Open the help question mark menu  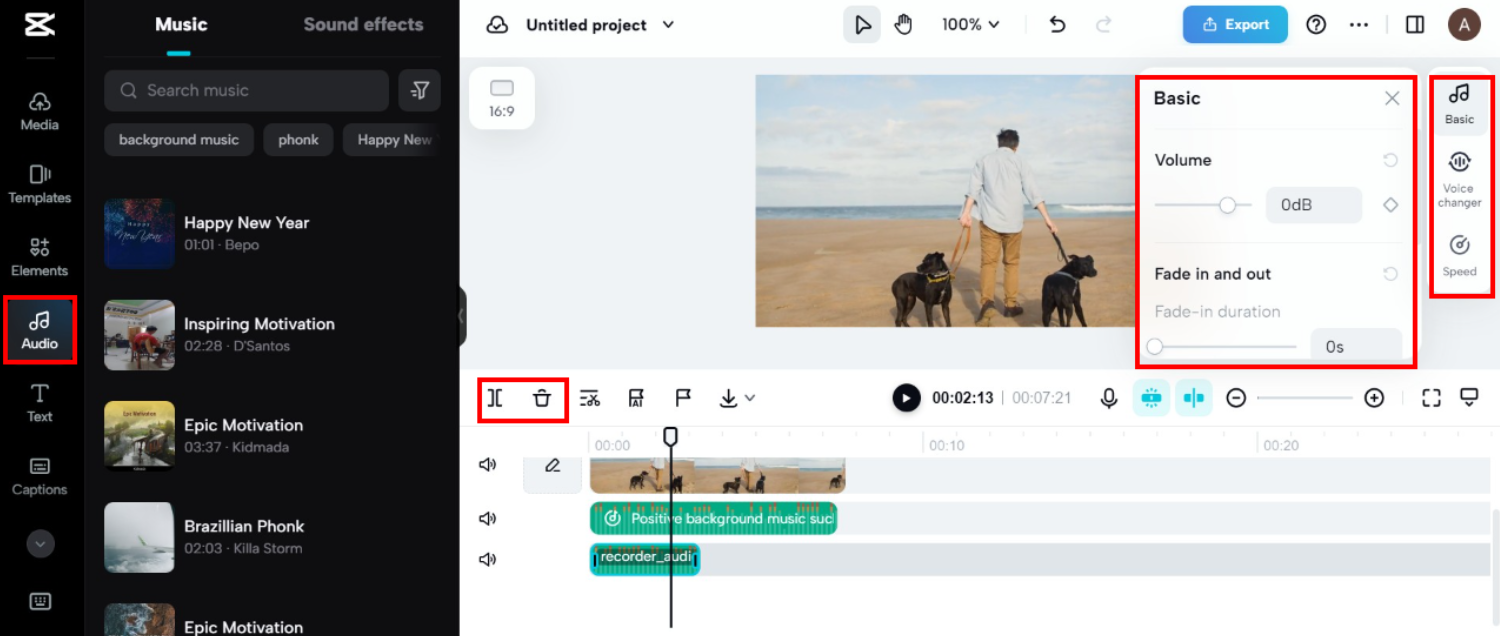1316,25
